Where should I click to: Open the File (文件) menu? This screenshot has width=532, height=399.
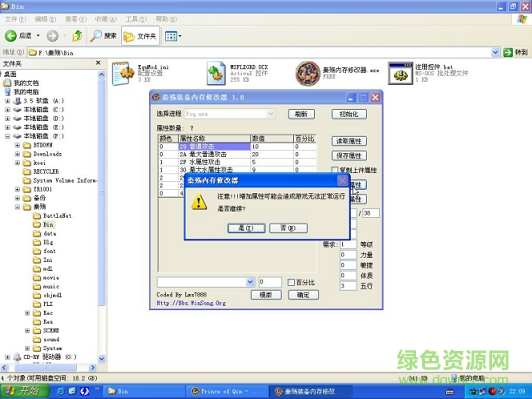point(15,19)
